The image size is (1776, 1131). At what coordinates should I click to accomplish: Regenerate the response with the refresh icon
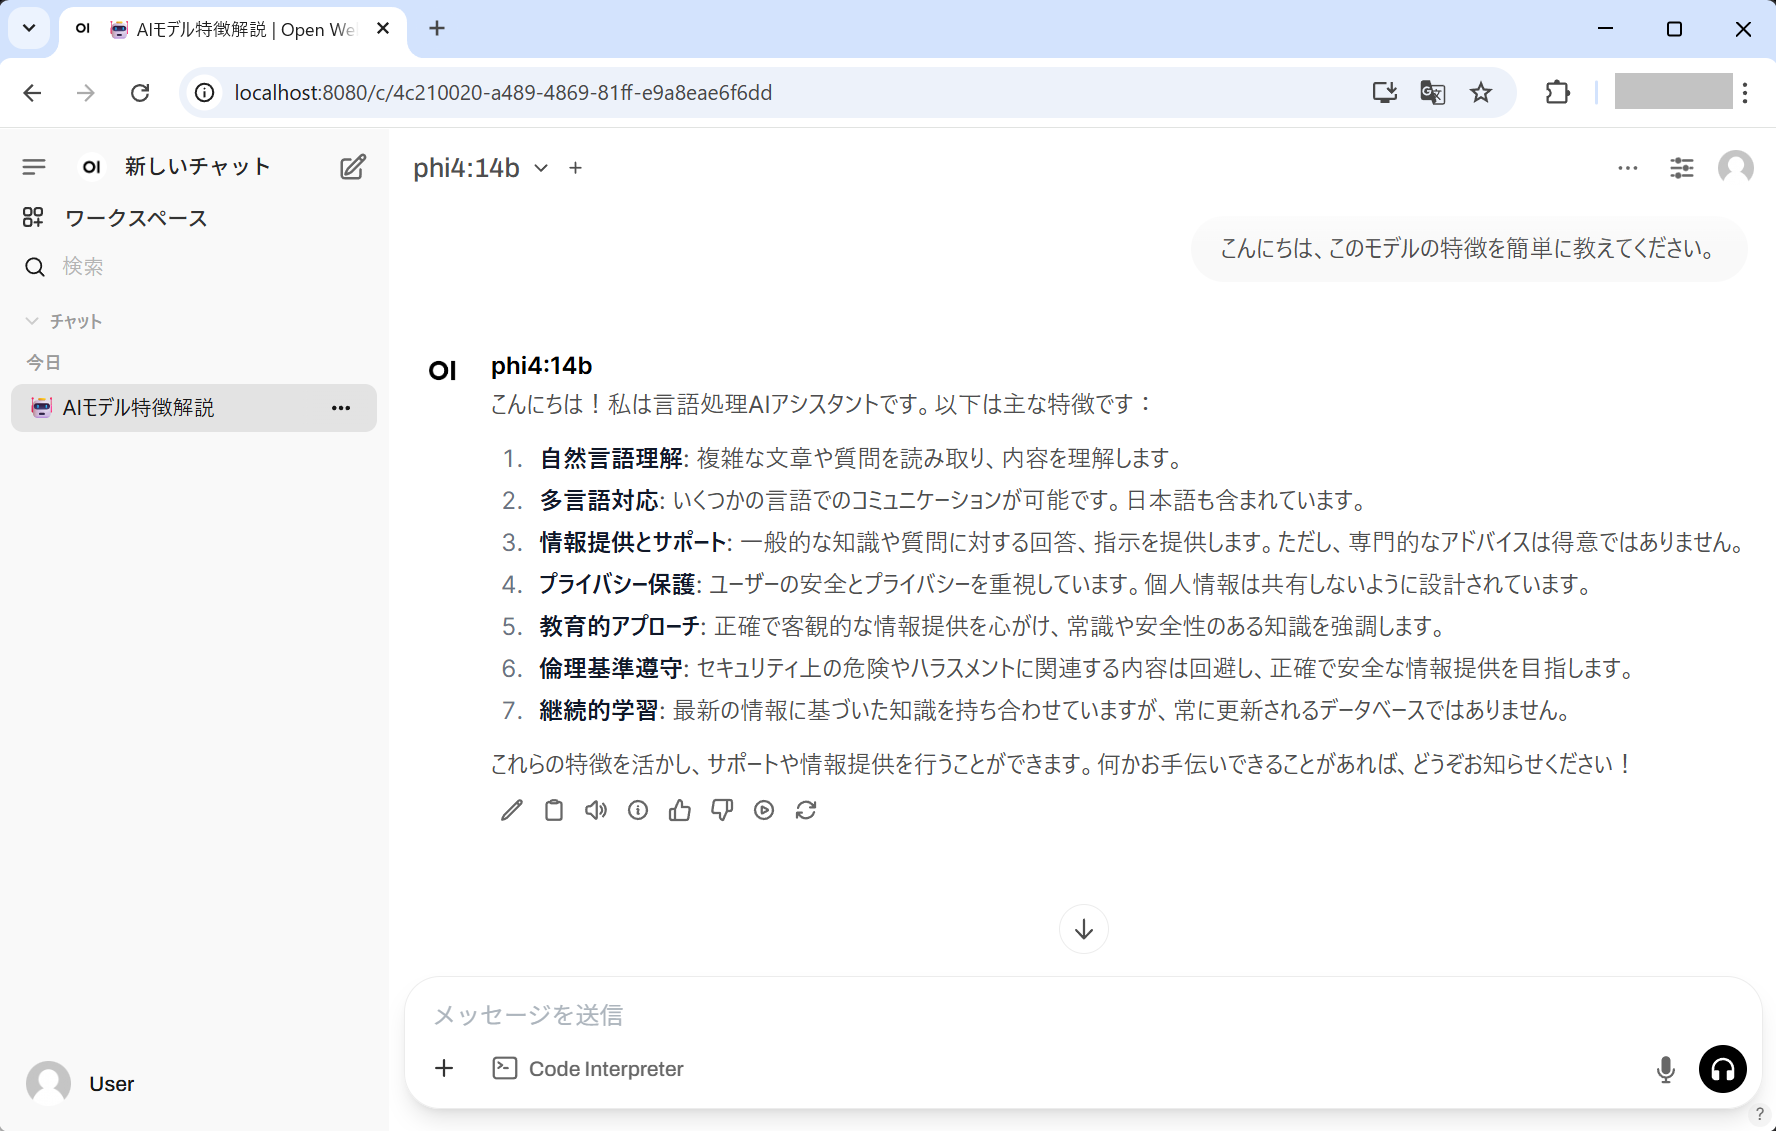coord(806,810)
